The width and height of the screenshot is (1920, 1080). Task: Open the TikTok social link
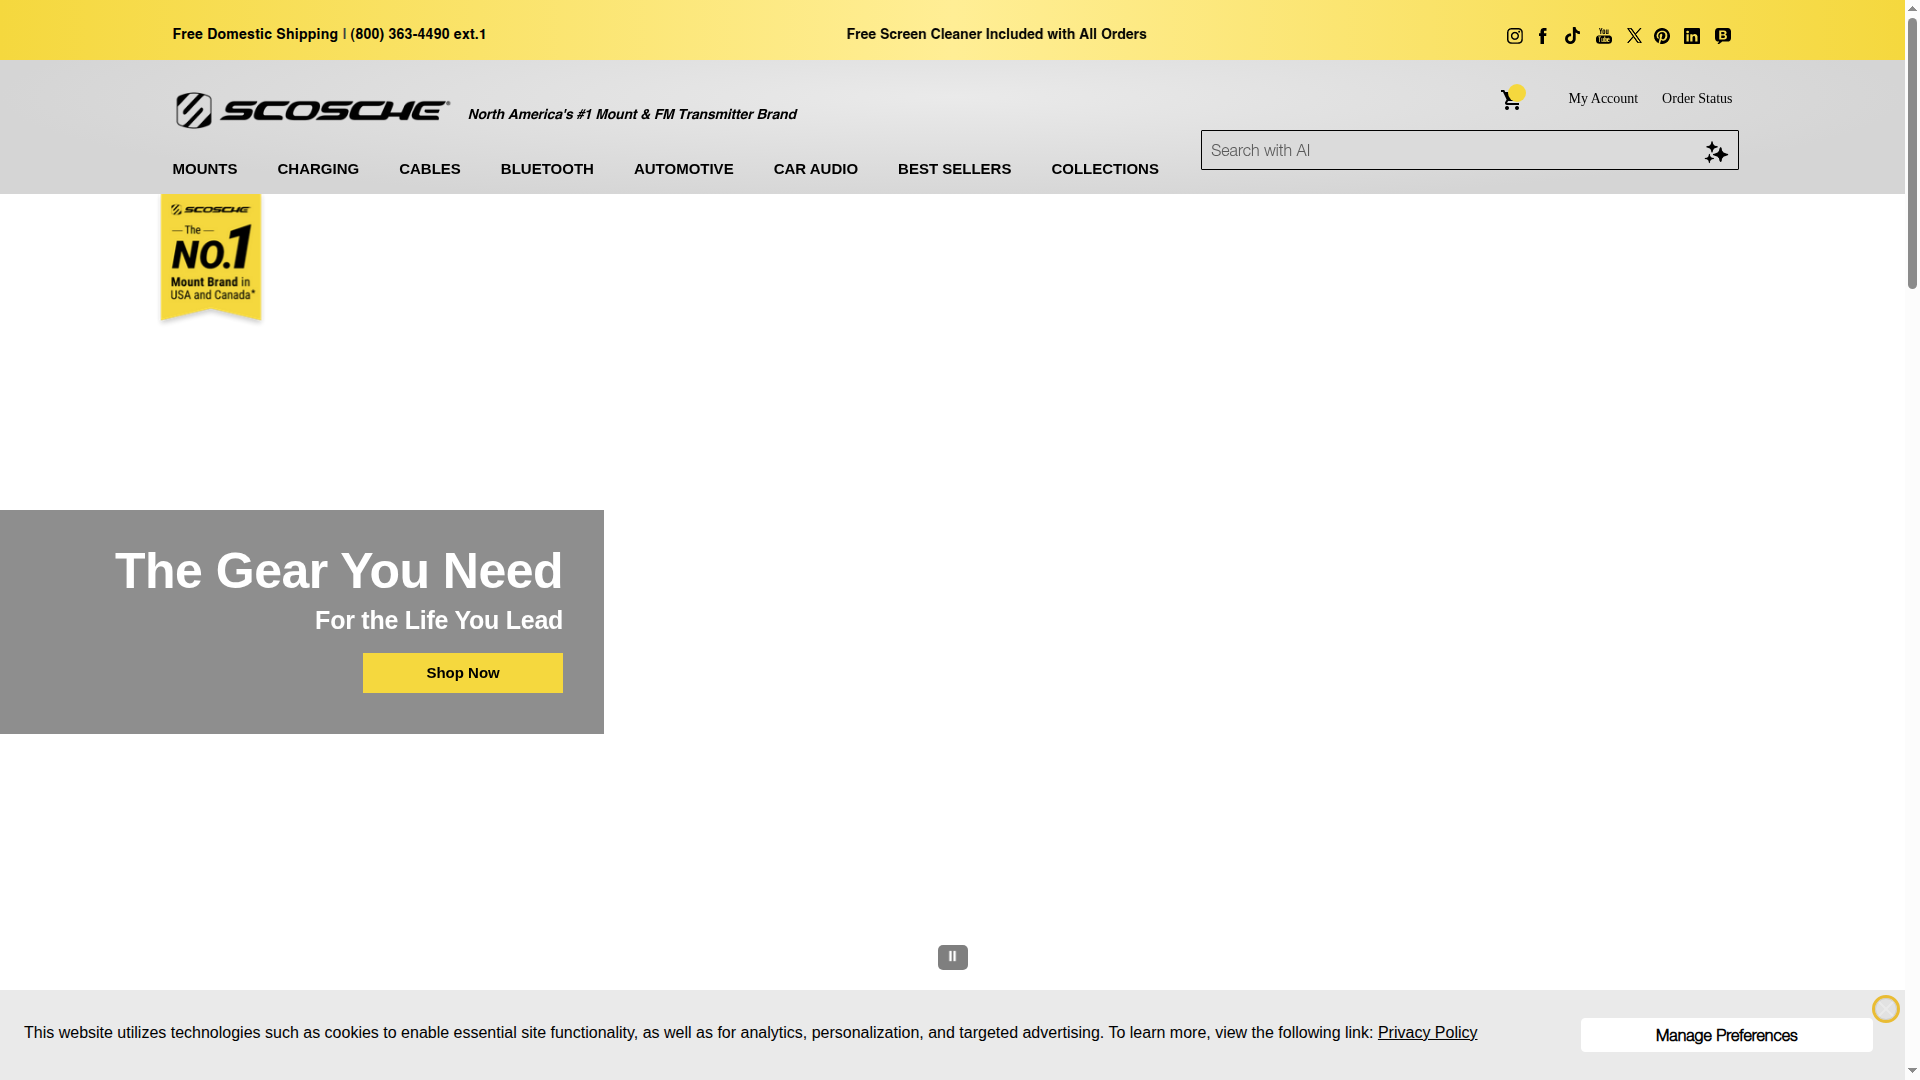tap(1572, 36)
